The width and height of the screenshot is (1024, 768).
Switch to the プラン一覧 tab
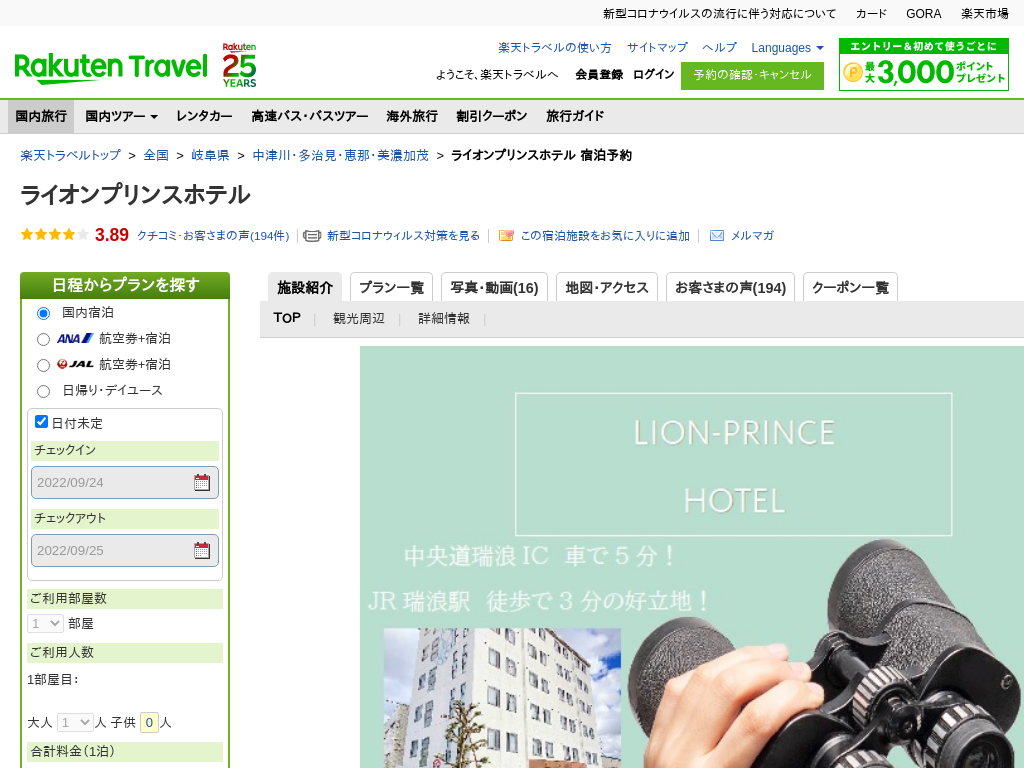point(391,287)
